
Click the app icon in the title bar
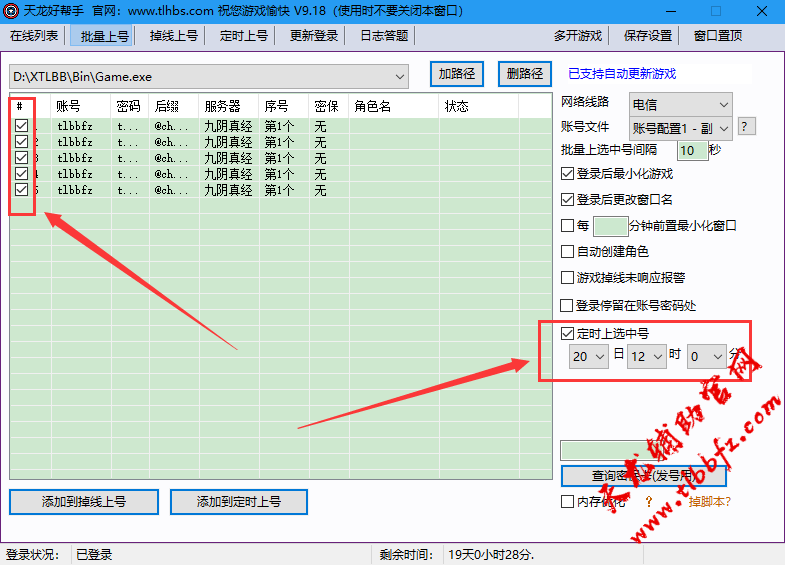(11, 11)
